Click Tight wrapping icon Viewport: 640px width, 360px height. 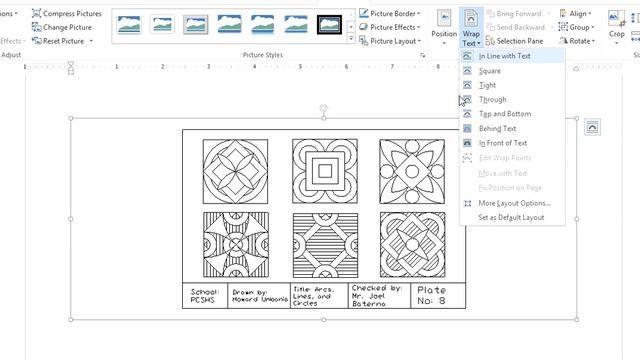467,85
